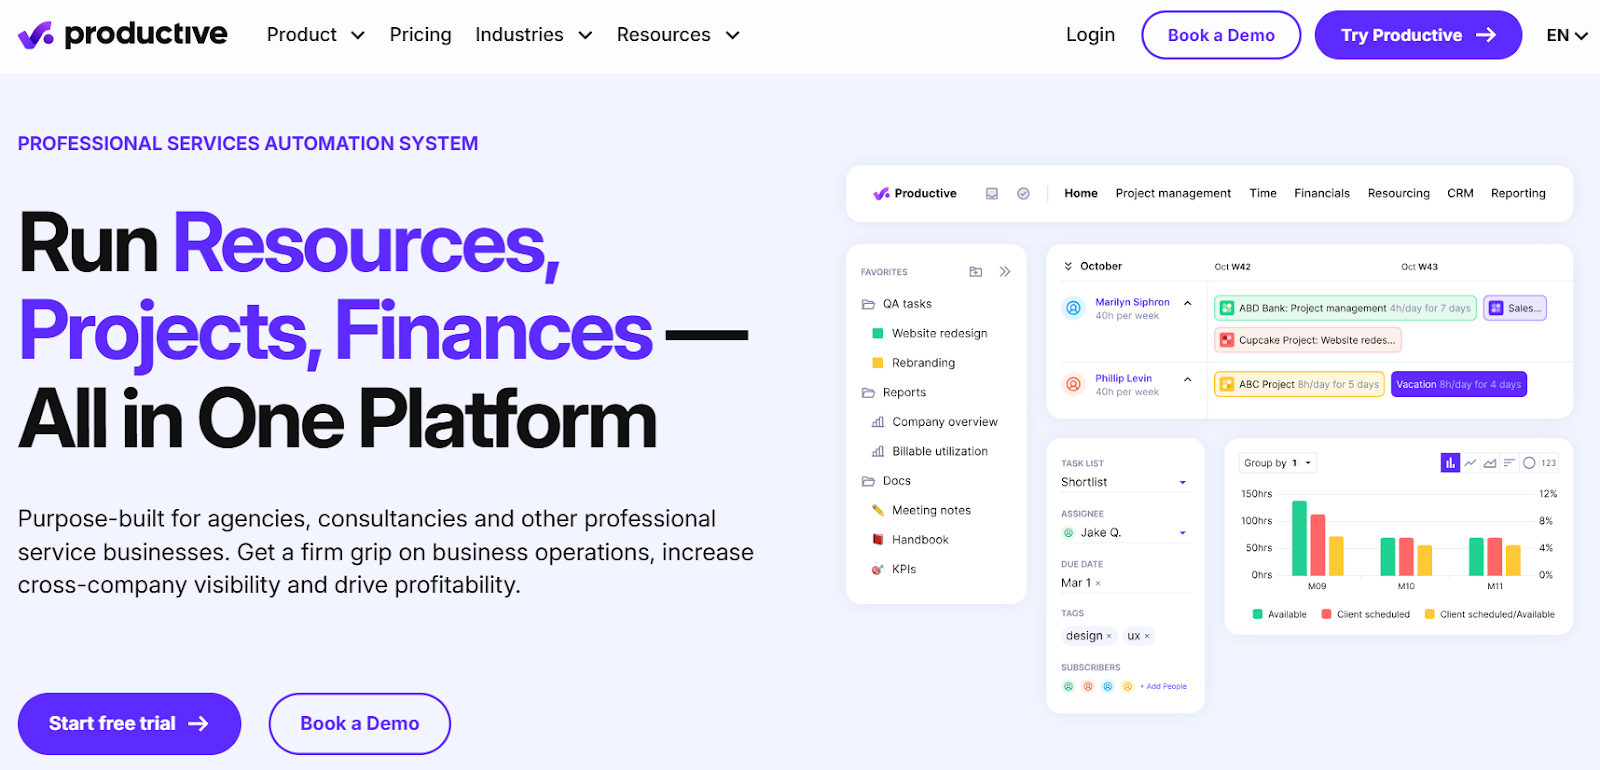This screenshot has height=770, width=1600.
Task: Click the green Available legend swatch
Action: click(x=1258, y=614)
